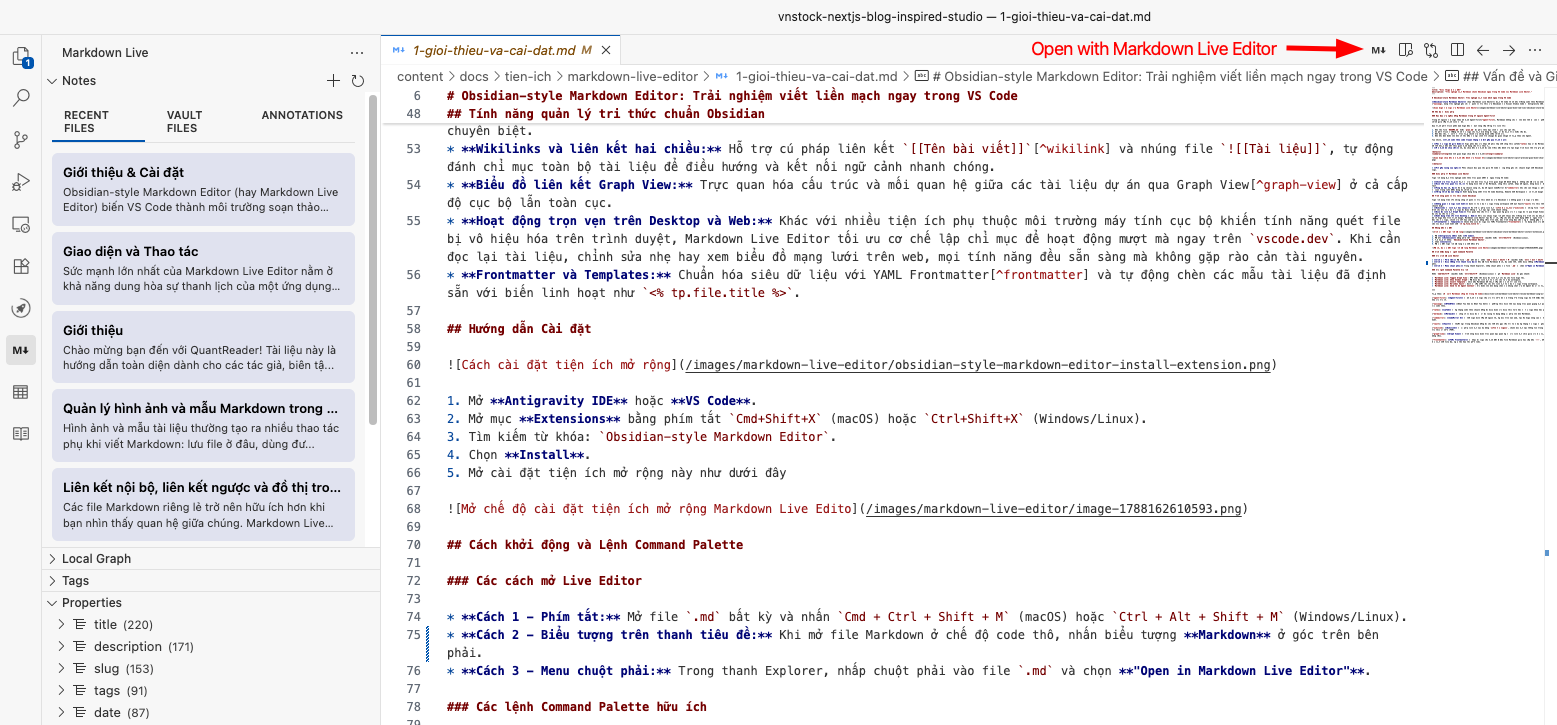Navigate back with left arrow
This screenshot has height=725, width=1557.
1483,49
